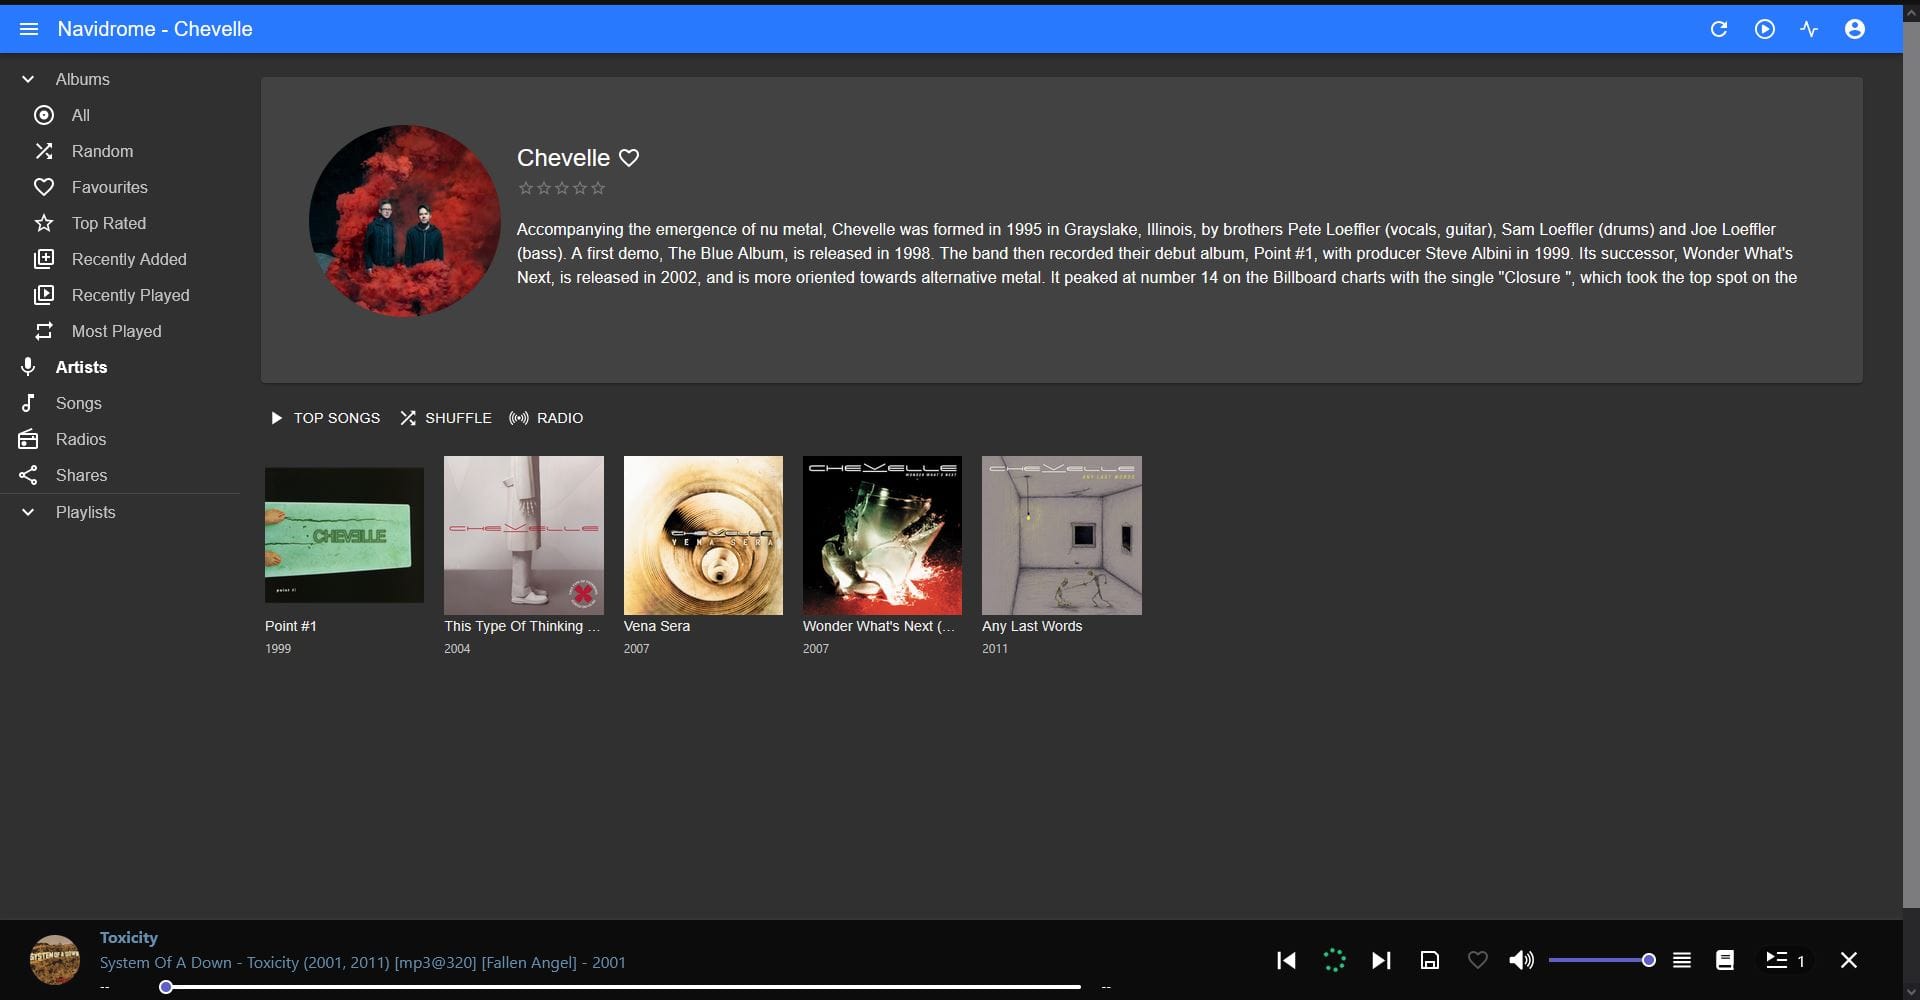Skip to the next track
1920x1000 pixels.
1381,960
